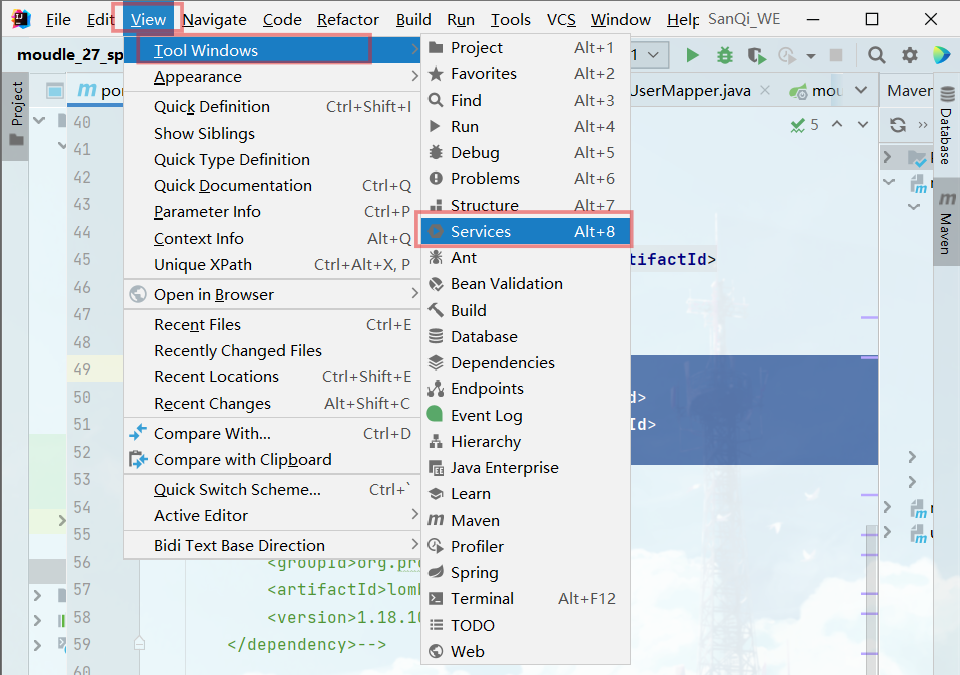The image size is (960, 675).
Task: Click the Stop square icon in toolbar
Action: tap(836, 55)
